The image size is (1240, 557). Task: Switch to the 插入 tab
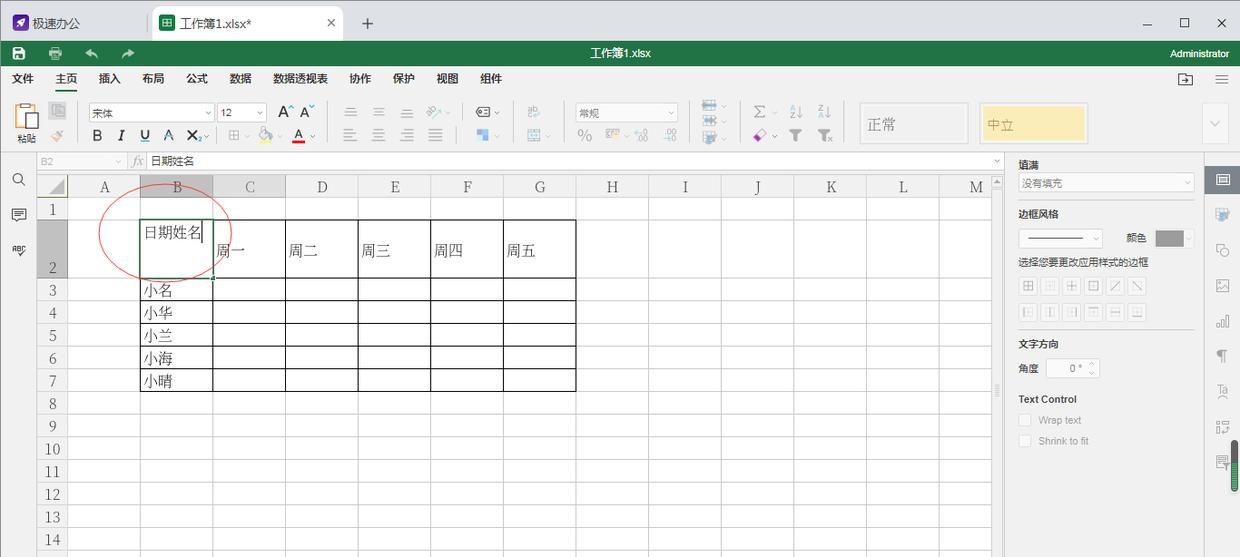point(110,79)
